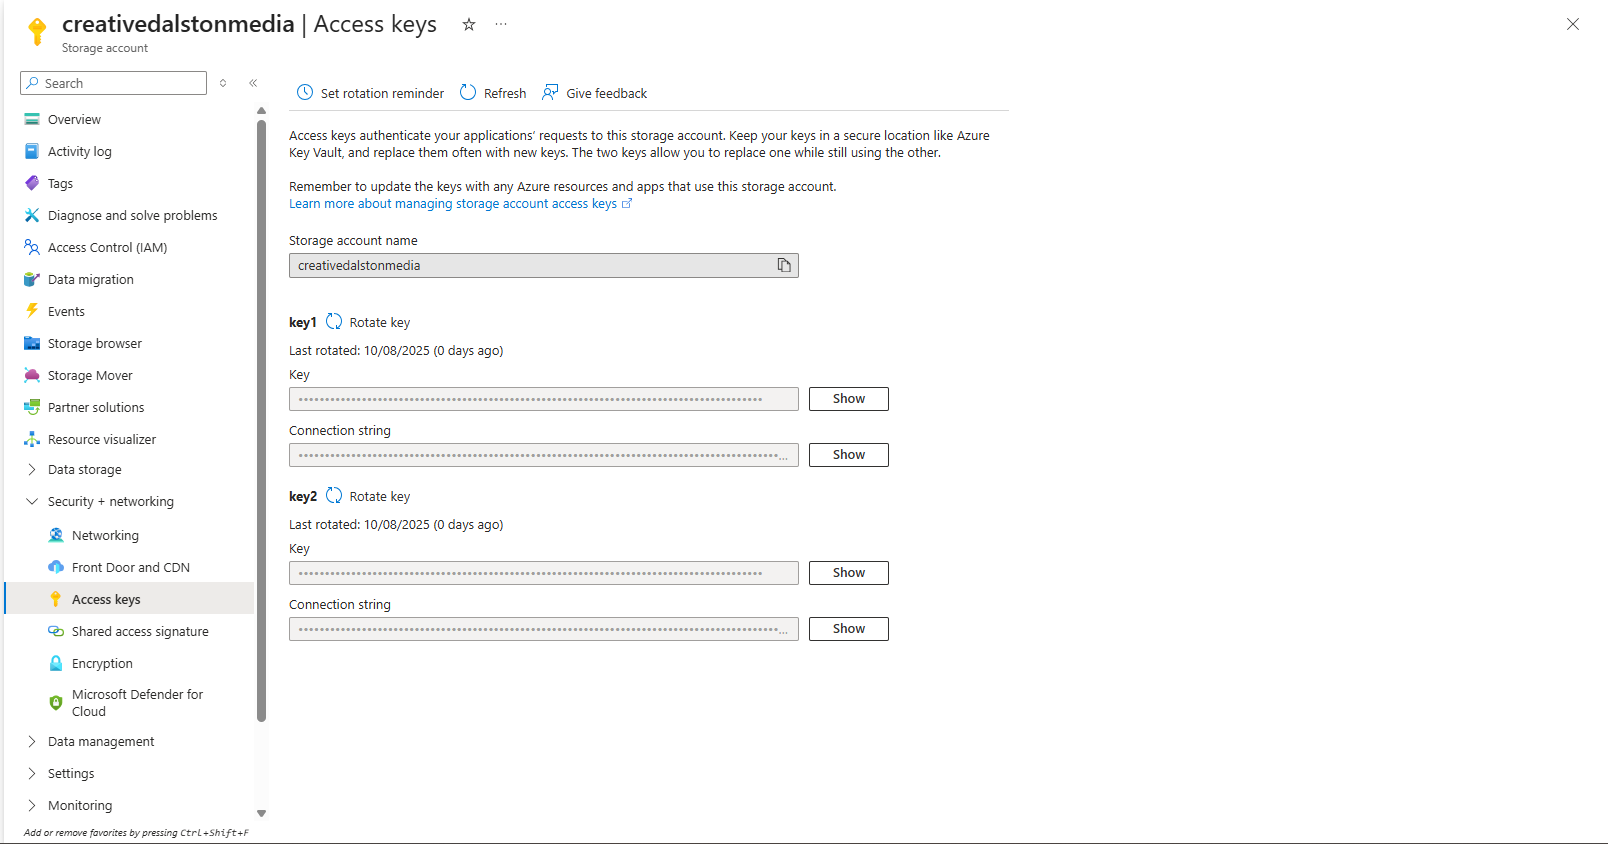The height and width of the screenshot is (844, 1608).
Task: Open Diagnose and solve problems icon
Action: click(x=32, y=215)
